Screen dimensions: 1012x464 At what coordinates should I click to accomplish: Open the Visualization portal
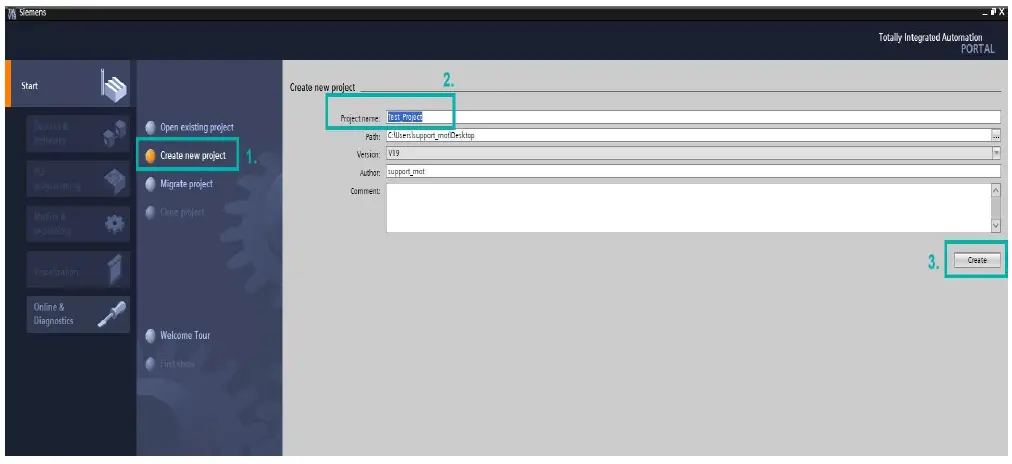78,270
